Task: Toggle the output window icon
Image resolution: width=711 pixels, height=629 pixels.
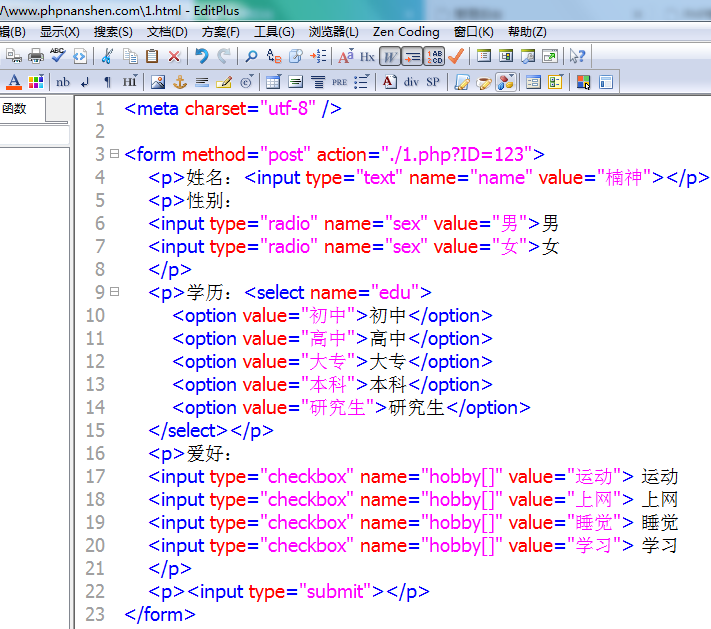Action: pyautogui.click(x=528, y=56)
